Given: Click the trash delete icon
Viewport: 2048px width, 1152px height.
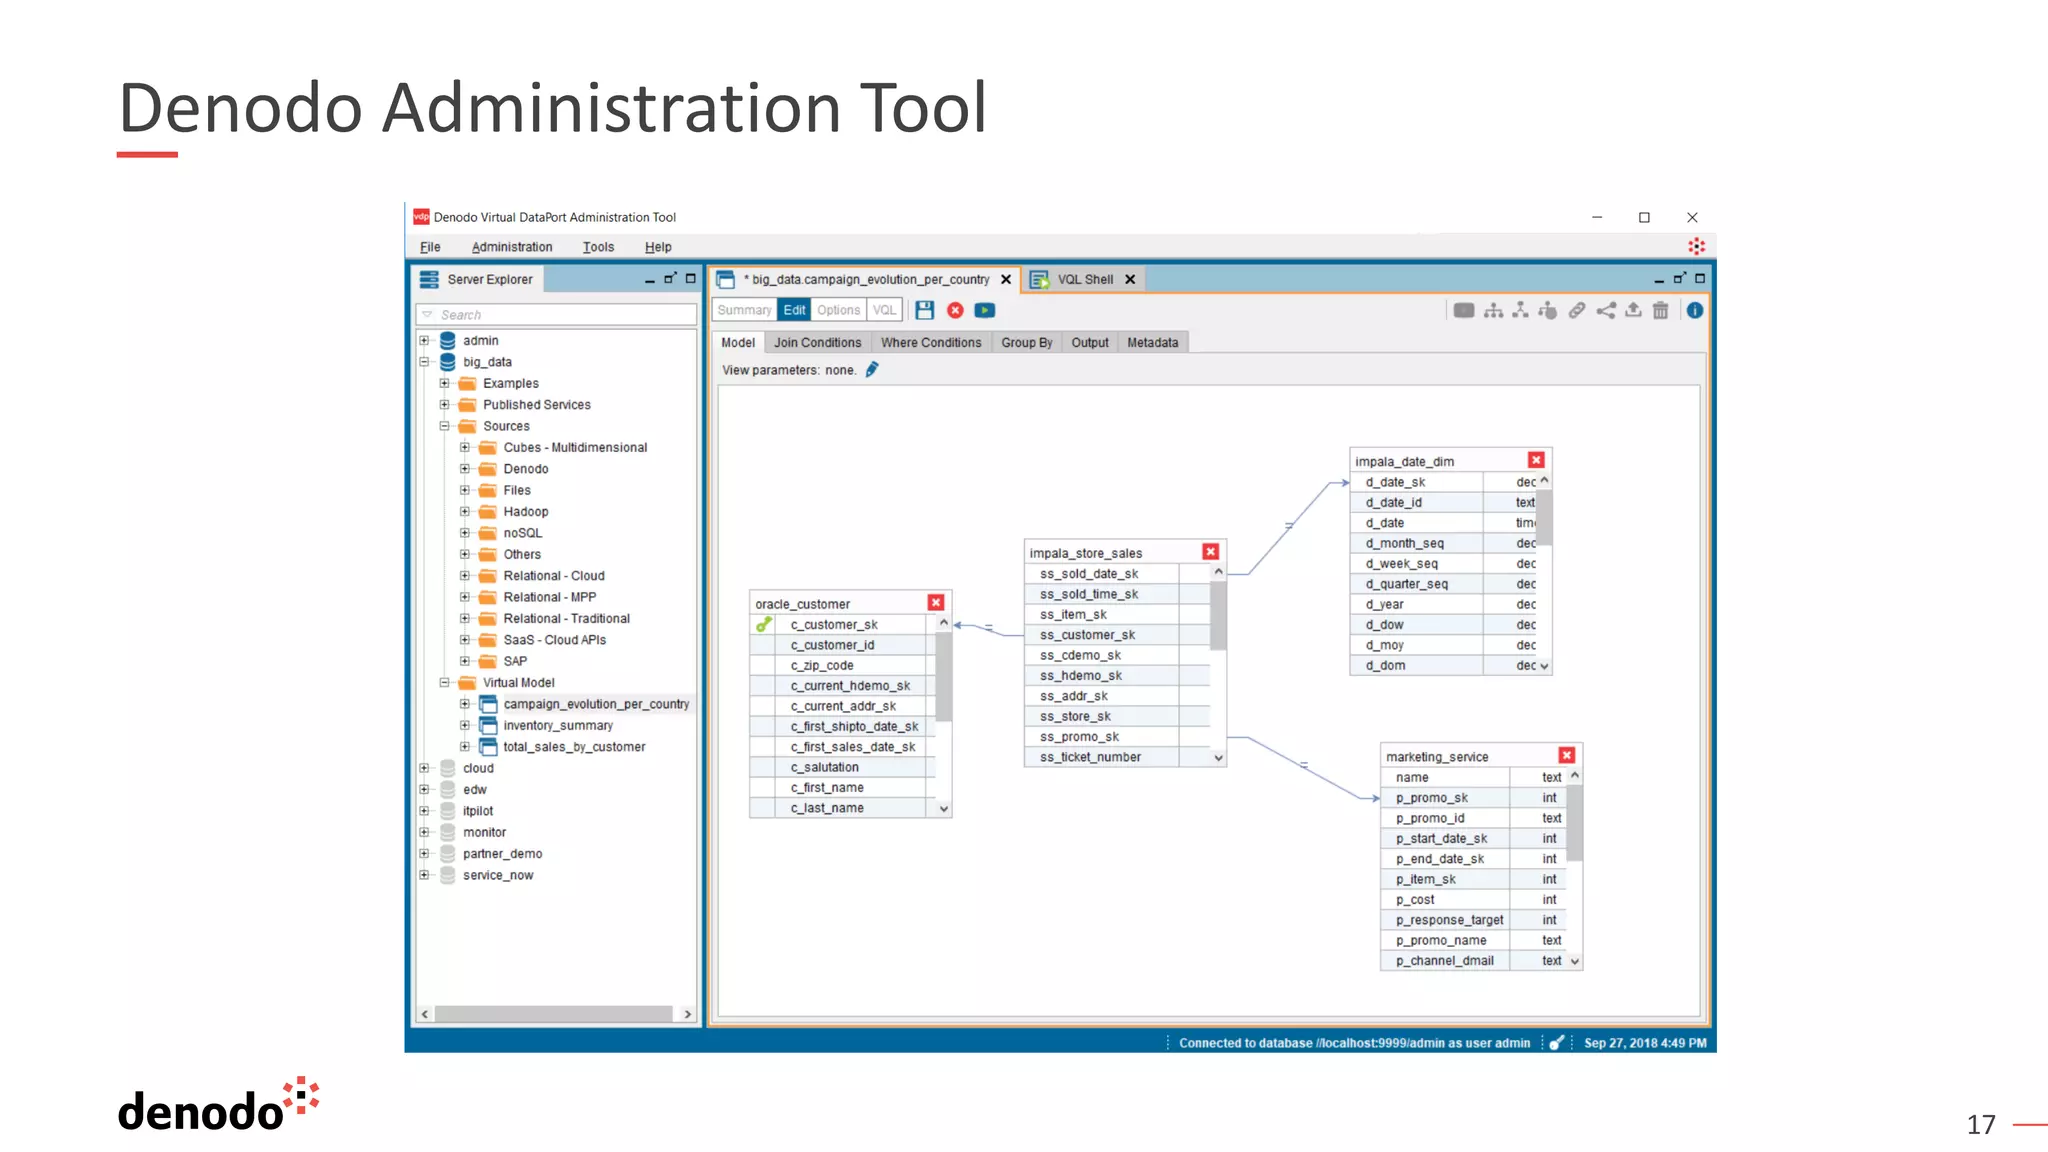Looking at the screenshot, I should coord(1661,310).
